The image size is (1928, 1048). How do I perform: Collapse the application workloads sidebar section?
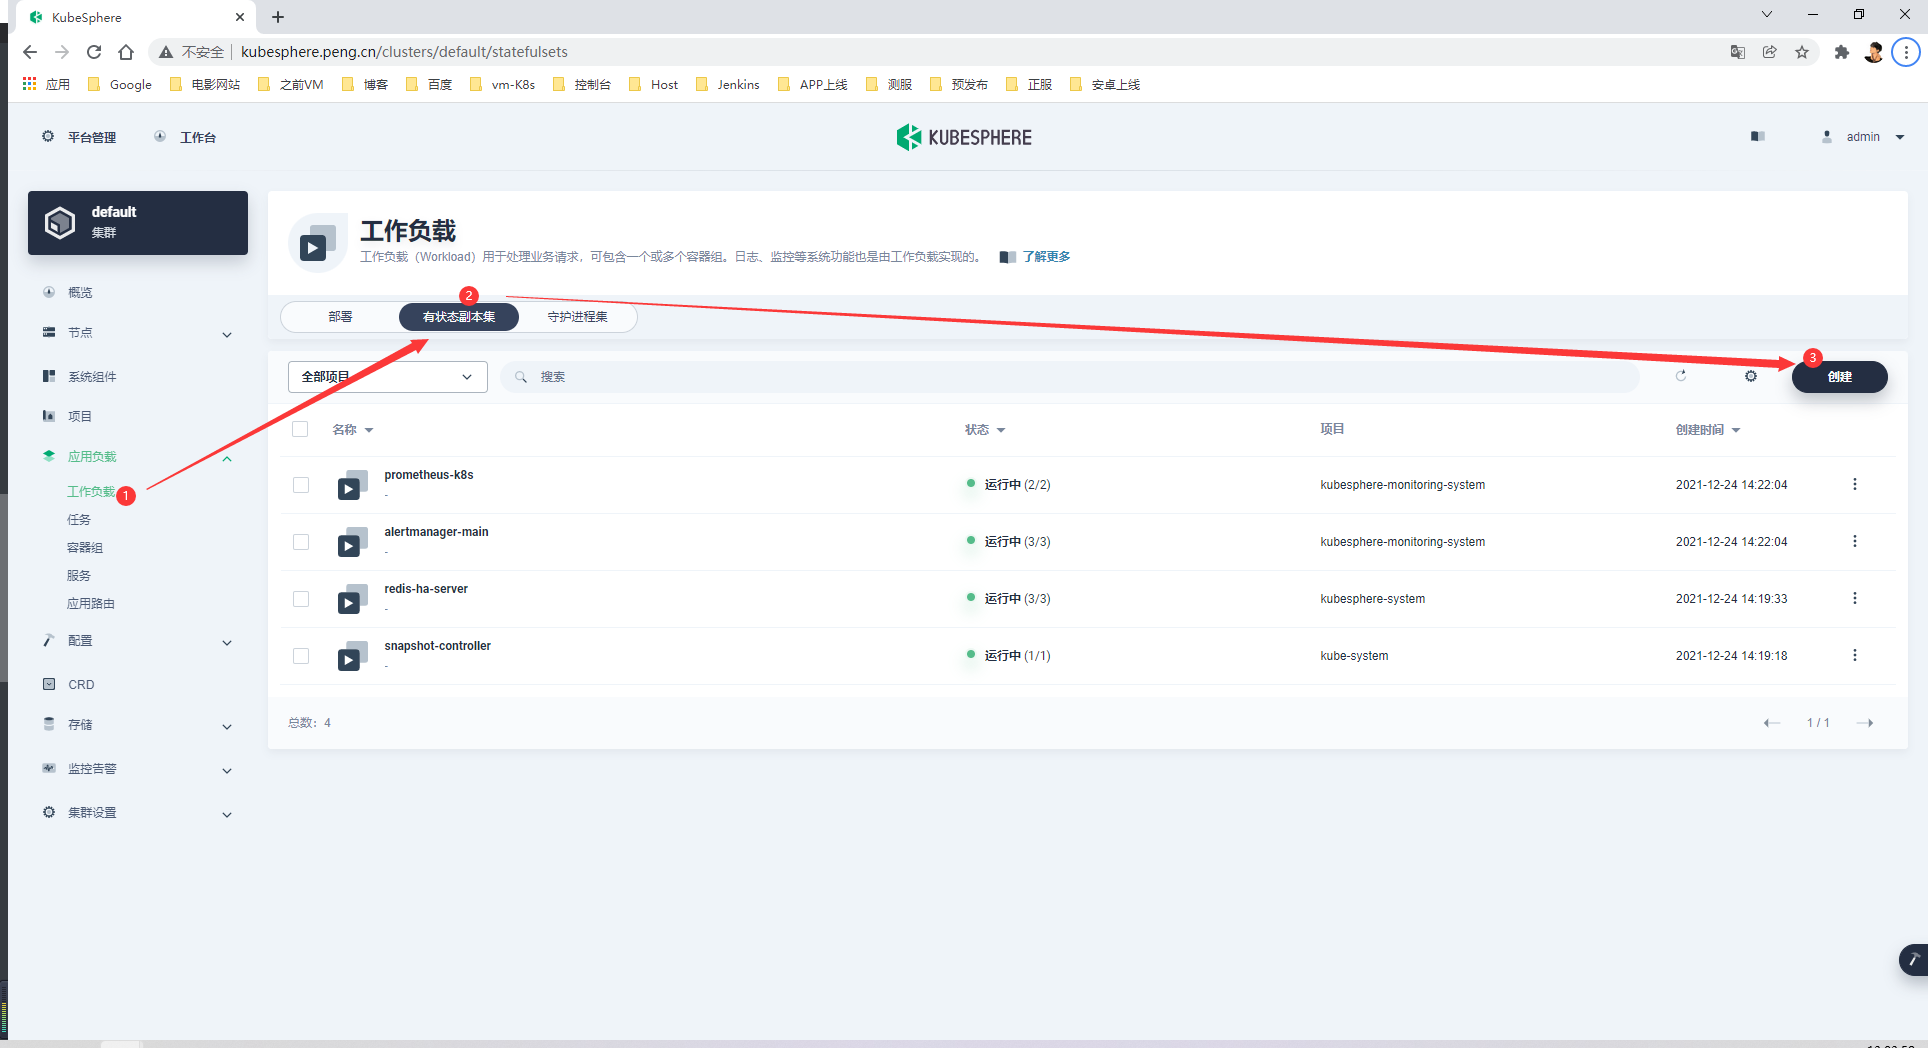pos(227,458)
